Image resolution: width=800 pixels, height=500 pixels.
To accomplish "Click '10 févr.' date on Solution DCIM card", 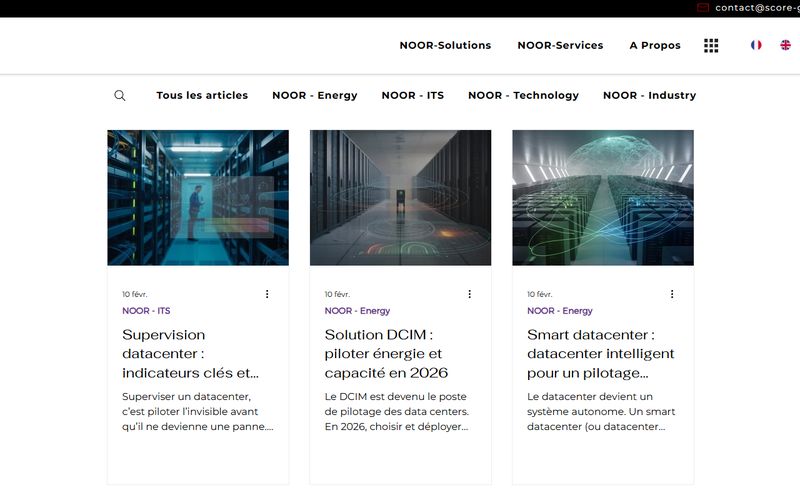I will (x=337, y=294).
